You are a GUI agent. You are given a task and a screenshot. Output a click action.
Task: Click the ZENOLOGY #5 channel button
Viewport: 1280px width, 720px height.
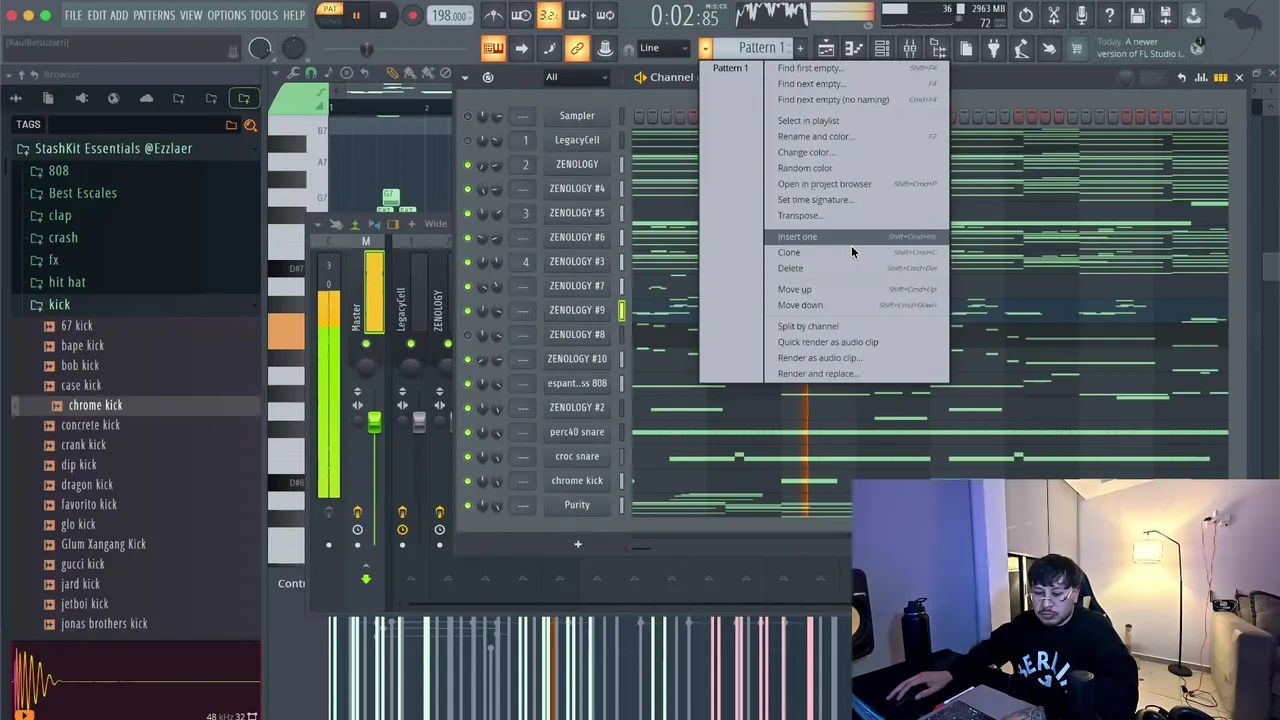coord(577,213)
